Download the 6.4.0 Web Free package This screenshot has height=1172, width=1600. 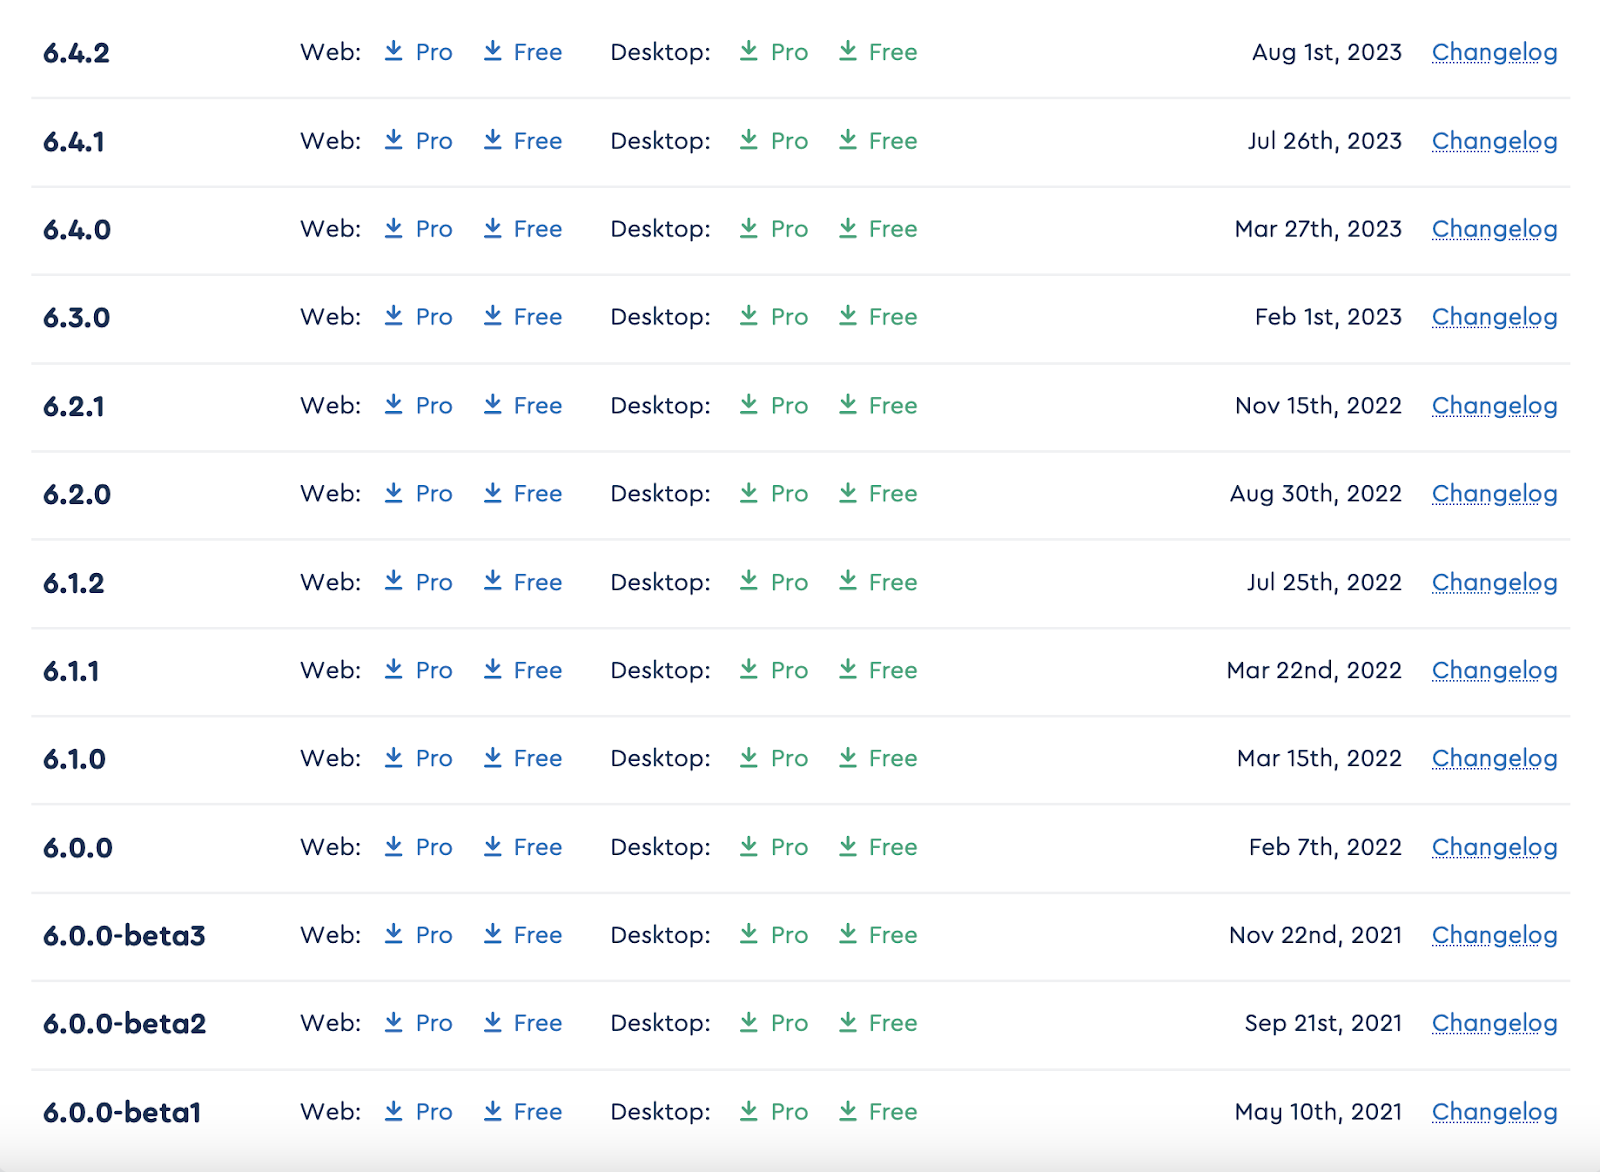pos(522,229)
